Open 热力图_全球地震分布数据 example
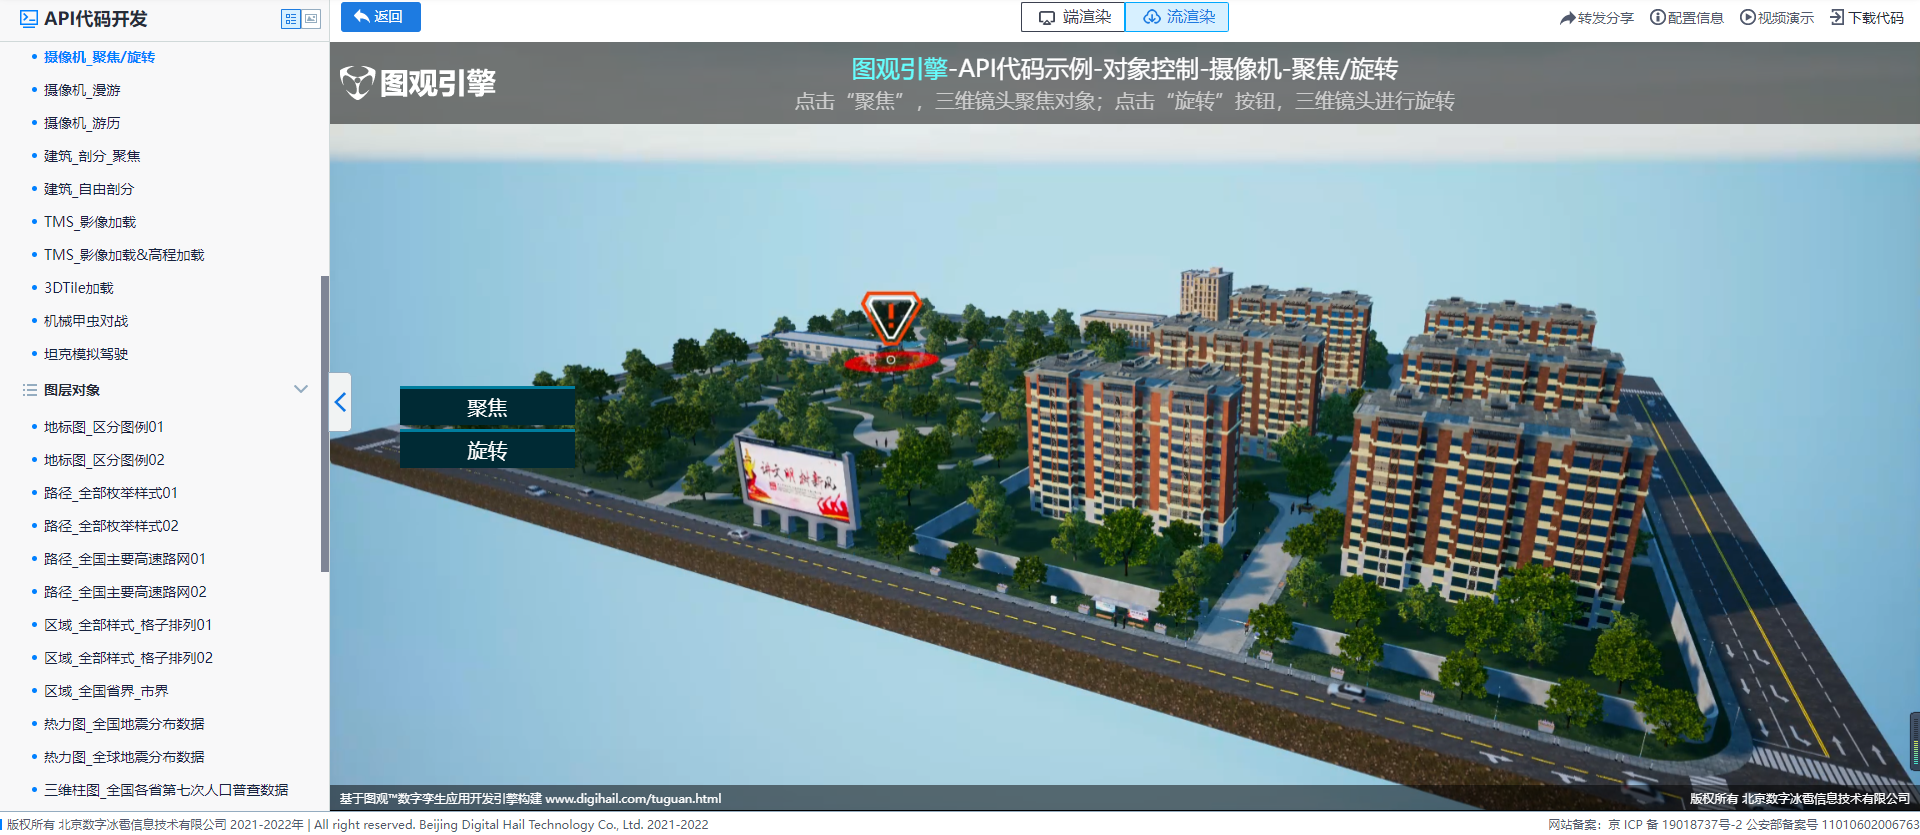The height and width of the screenshot is (835, 1920). (x=124, y=757)
